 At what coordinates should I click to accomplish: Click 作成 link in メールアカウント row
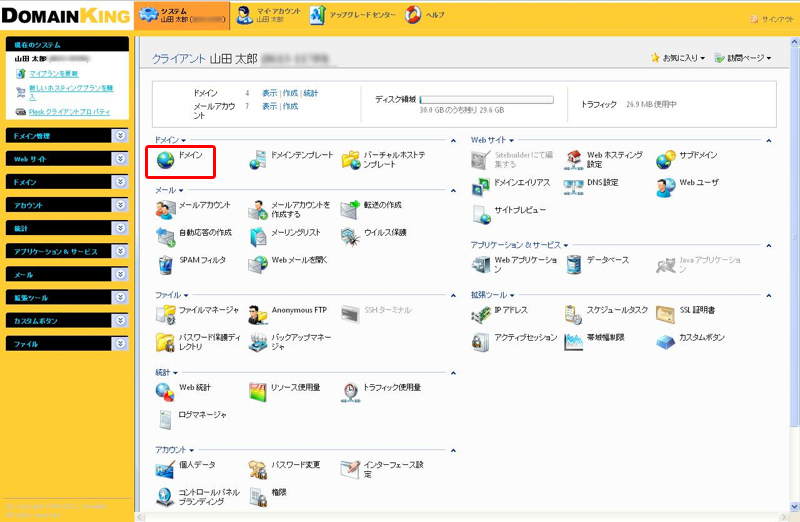click(x=290, y=106)
